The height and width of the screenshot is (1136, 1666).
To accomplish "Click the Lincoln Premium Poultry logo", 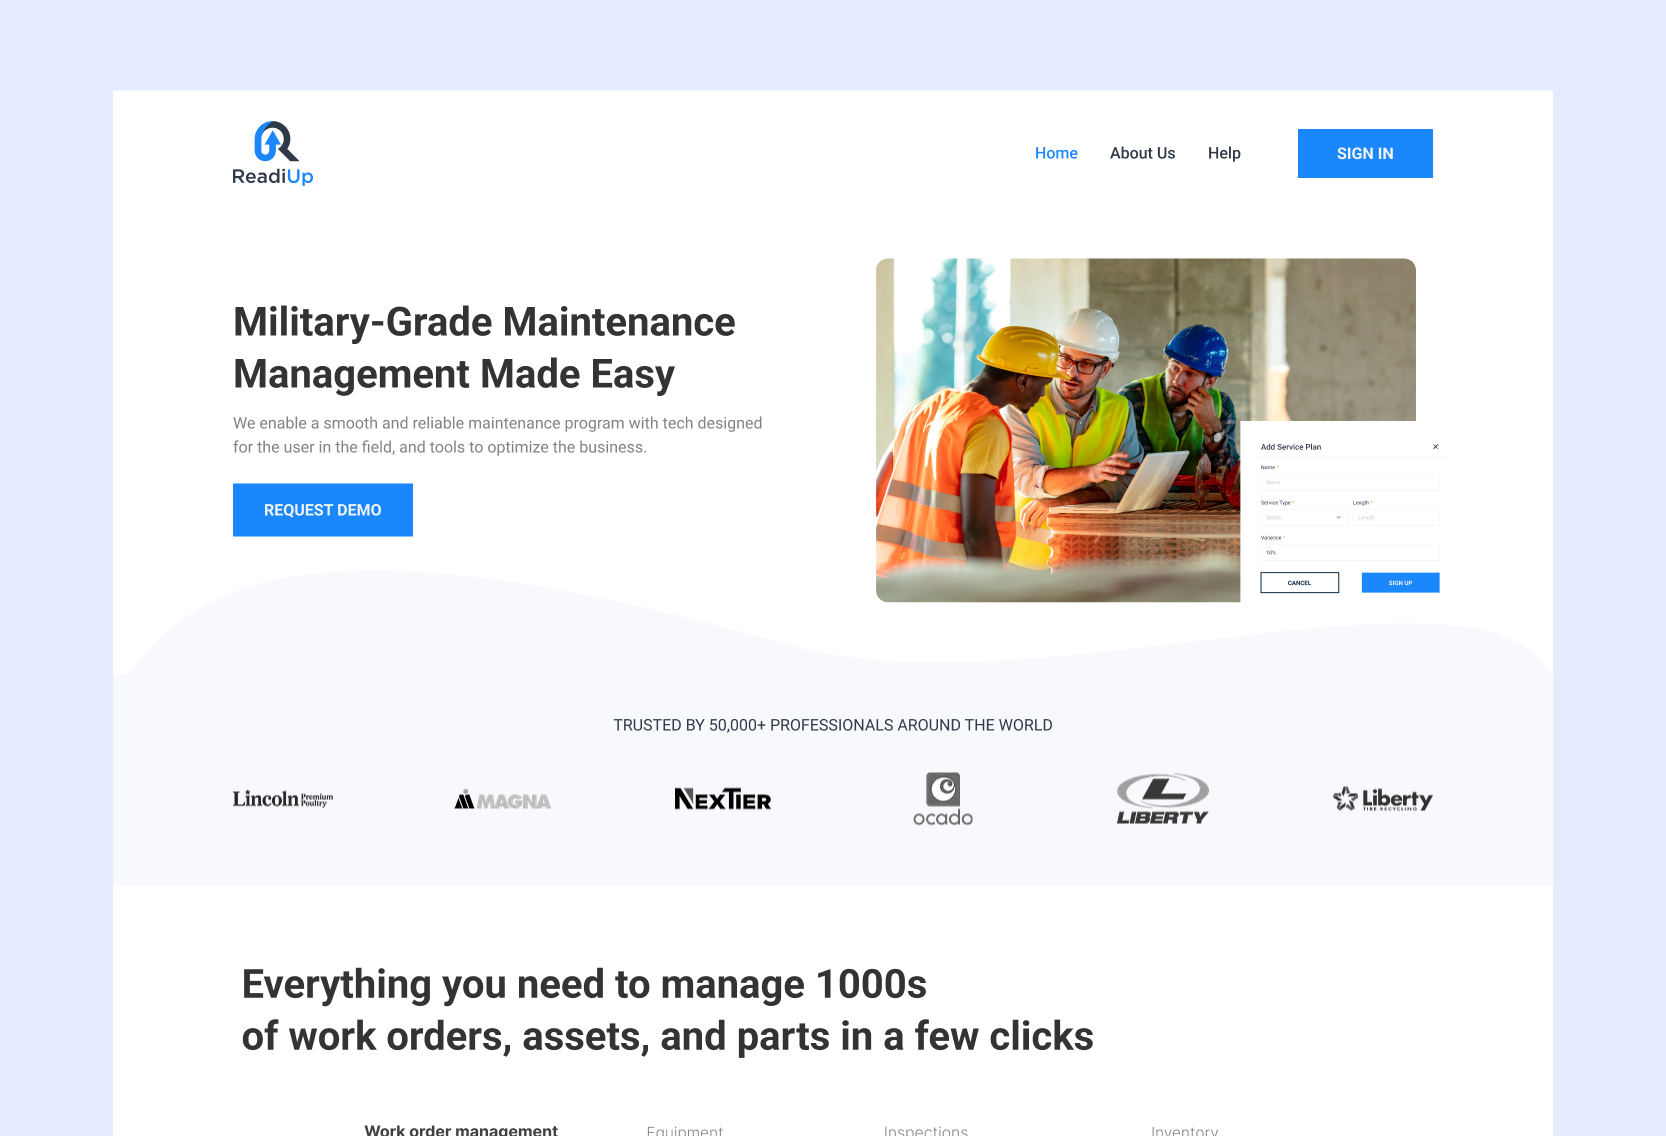I will click(x=283, y=799).
